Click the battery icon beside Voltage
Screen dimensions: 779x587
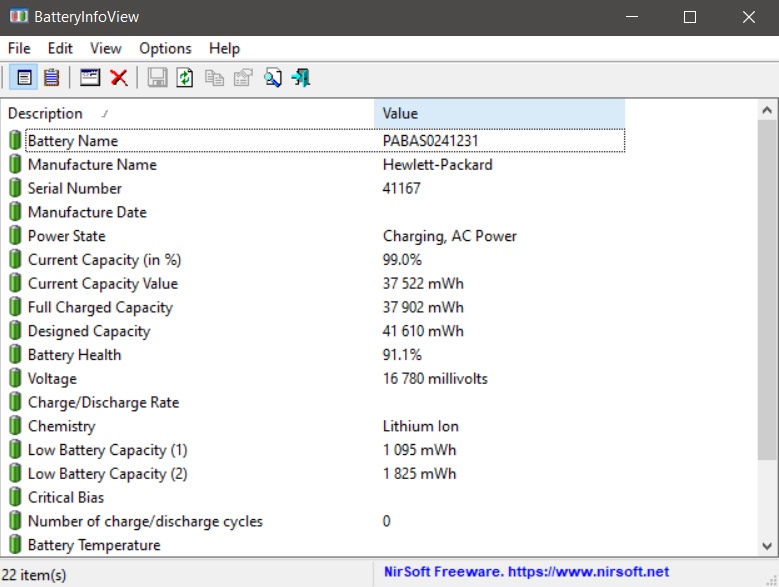[15, 379]
